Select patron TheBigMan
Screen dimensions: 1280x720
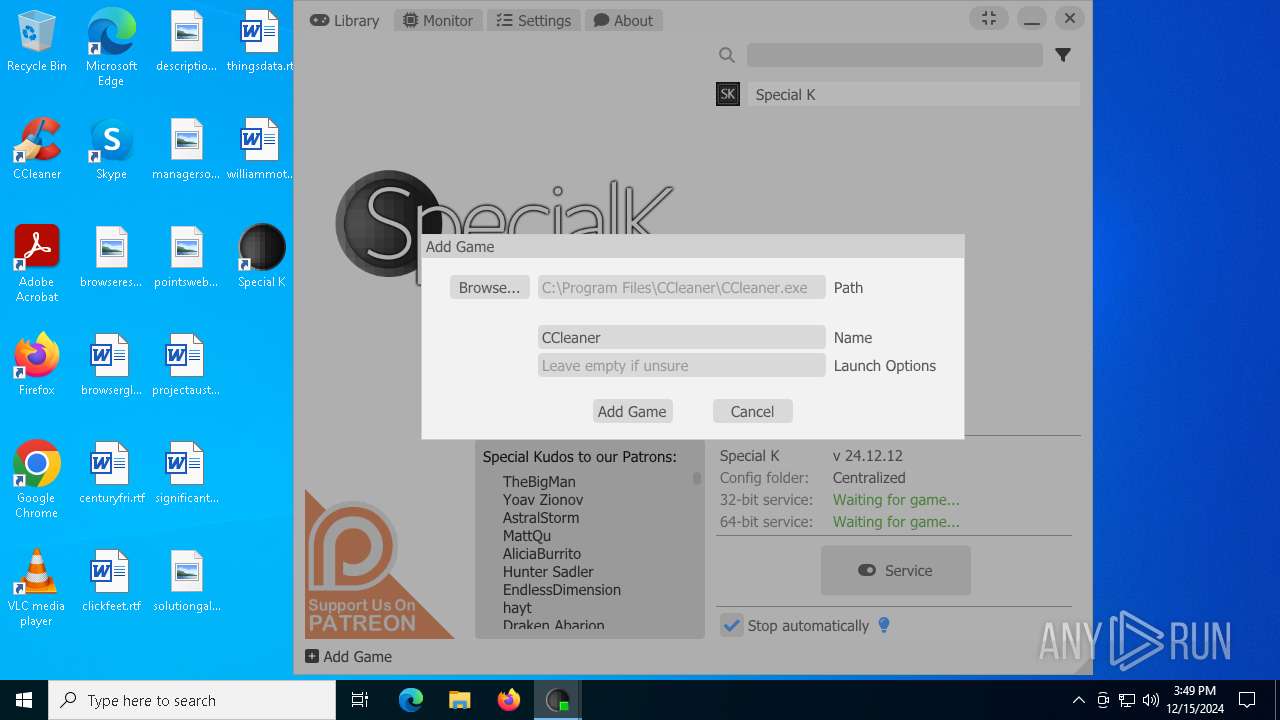point(539,481)
